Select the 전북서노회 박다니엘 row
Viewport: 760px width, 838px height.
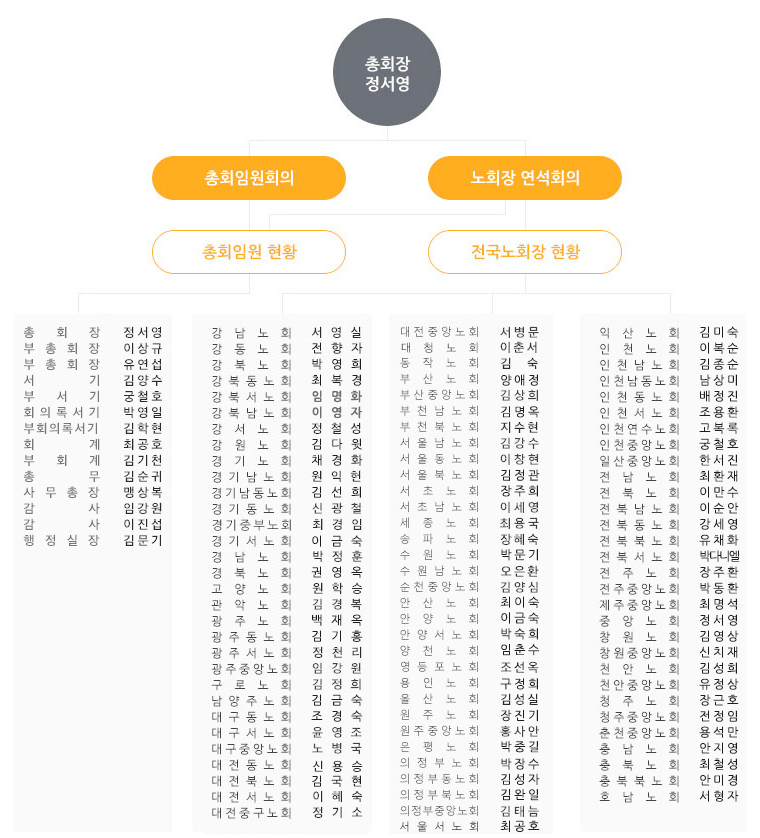click(669, 556)
